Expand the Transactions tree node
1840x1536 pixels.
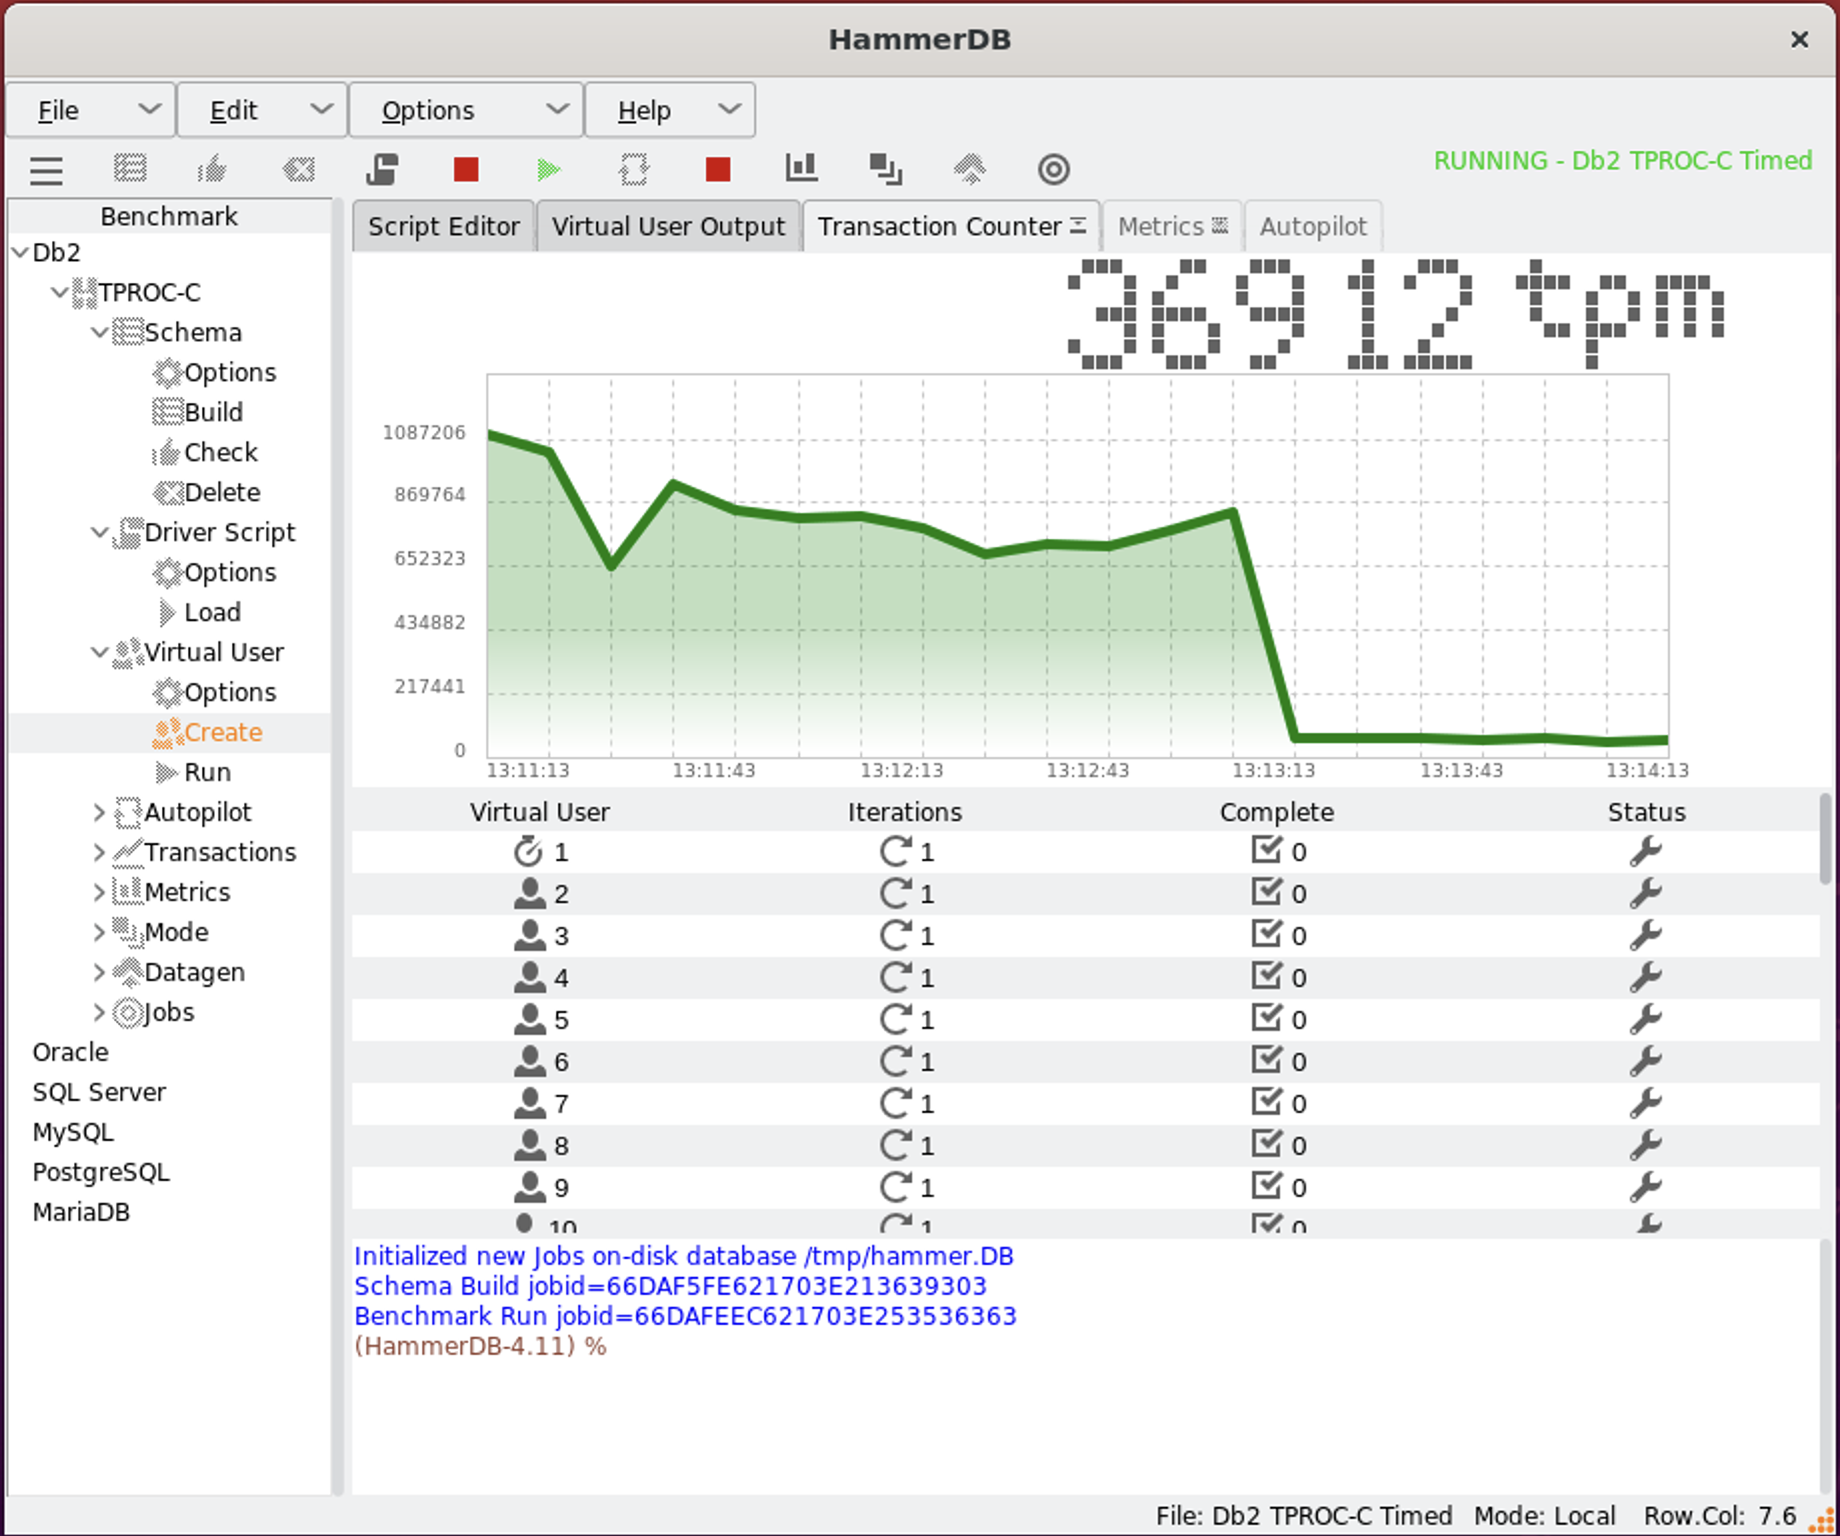tap(99, 852)
